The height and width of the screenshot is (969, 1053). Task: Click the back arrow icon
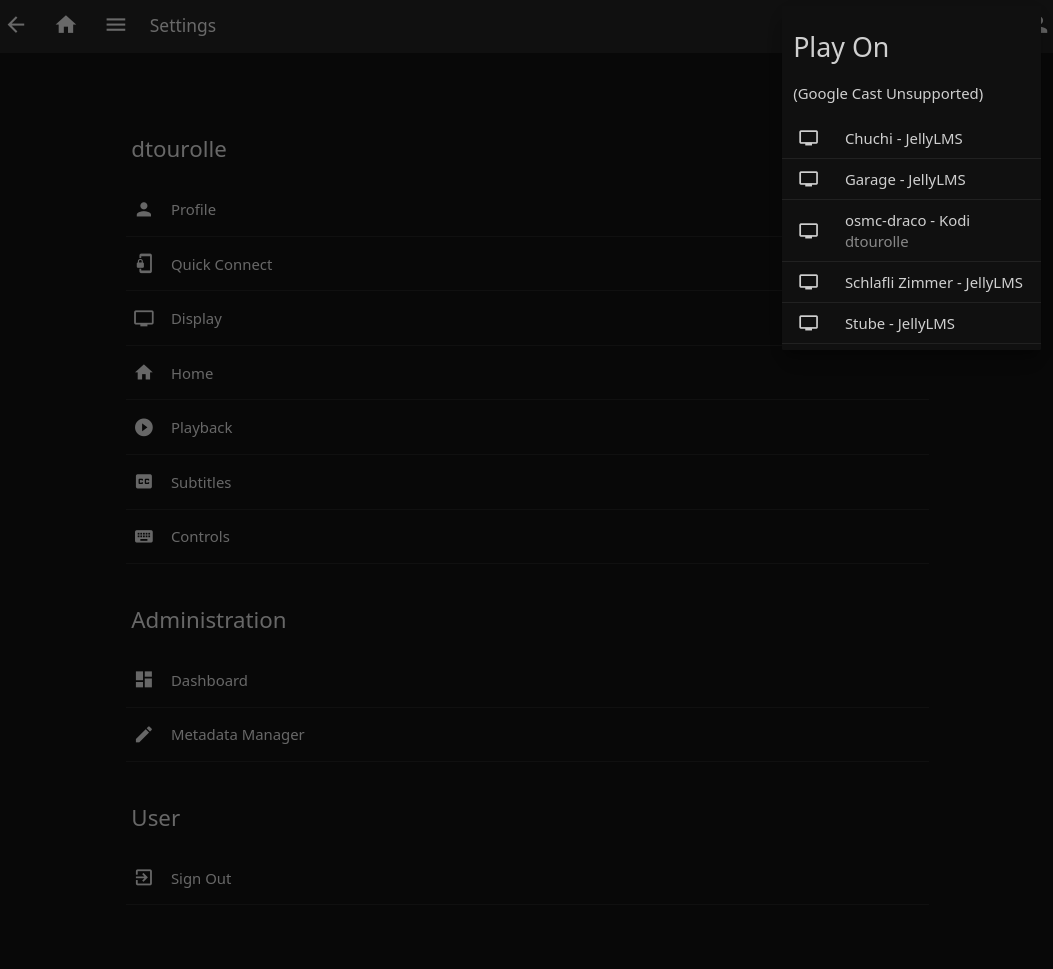(x=16, y=24)
